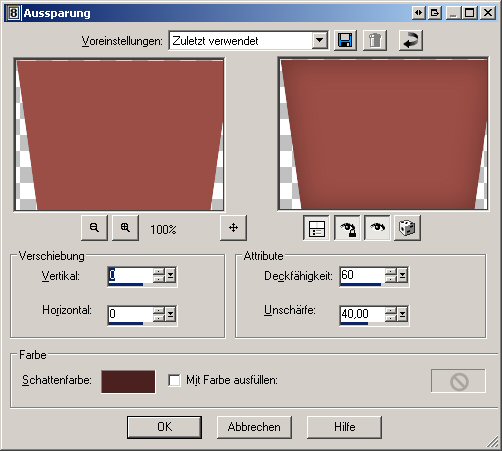502x451 pixels.
Task: Delete preset using trash can icon
Action: coord(375,41)
